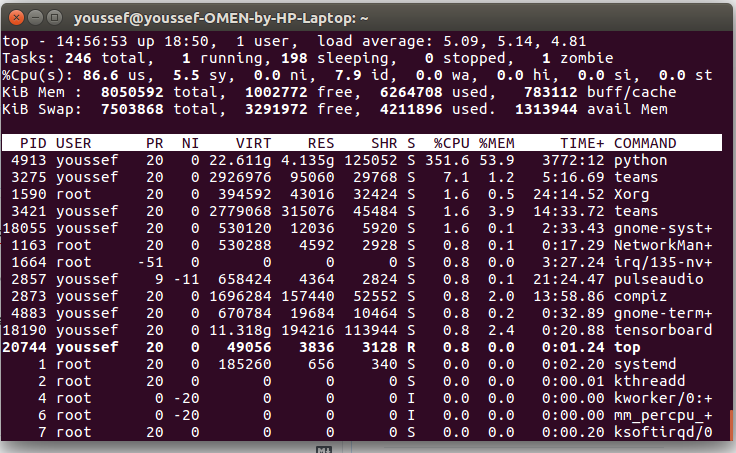The image size is (736, 453).
Task: Click the gnome-term+ command name
Action: (663, 314)
